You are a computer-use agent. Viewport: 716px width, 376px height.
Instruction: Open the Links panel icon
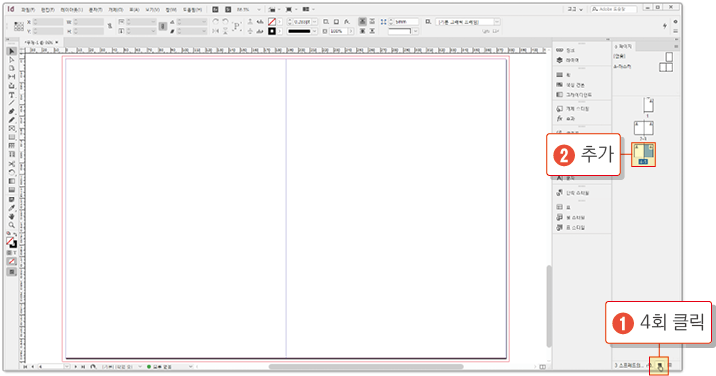pyautogui.click(x=559, y=50)
